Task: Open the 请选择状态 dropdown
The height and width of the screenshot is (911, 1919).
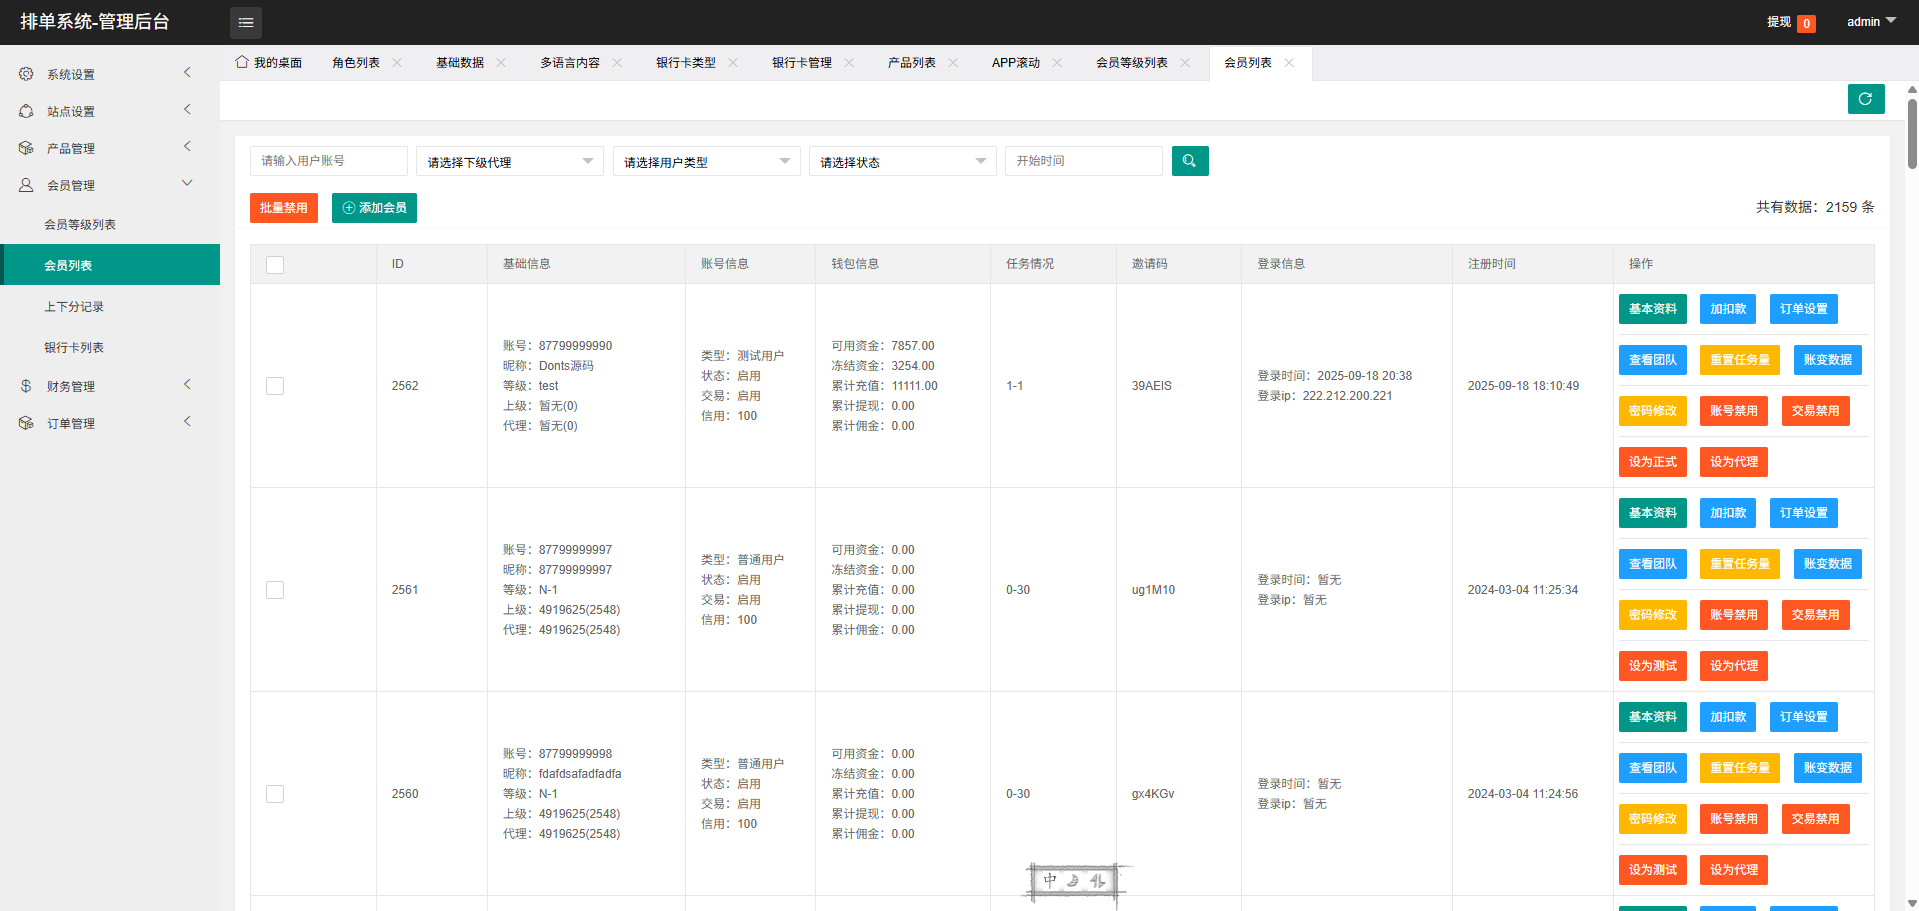Action: pos(902,162)
